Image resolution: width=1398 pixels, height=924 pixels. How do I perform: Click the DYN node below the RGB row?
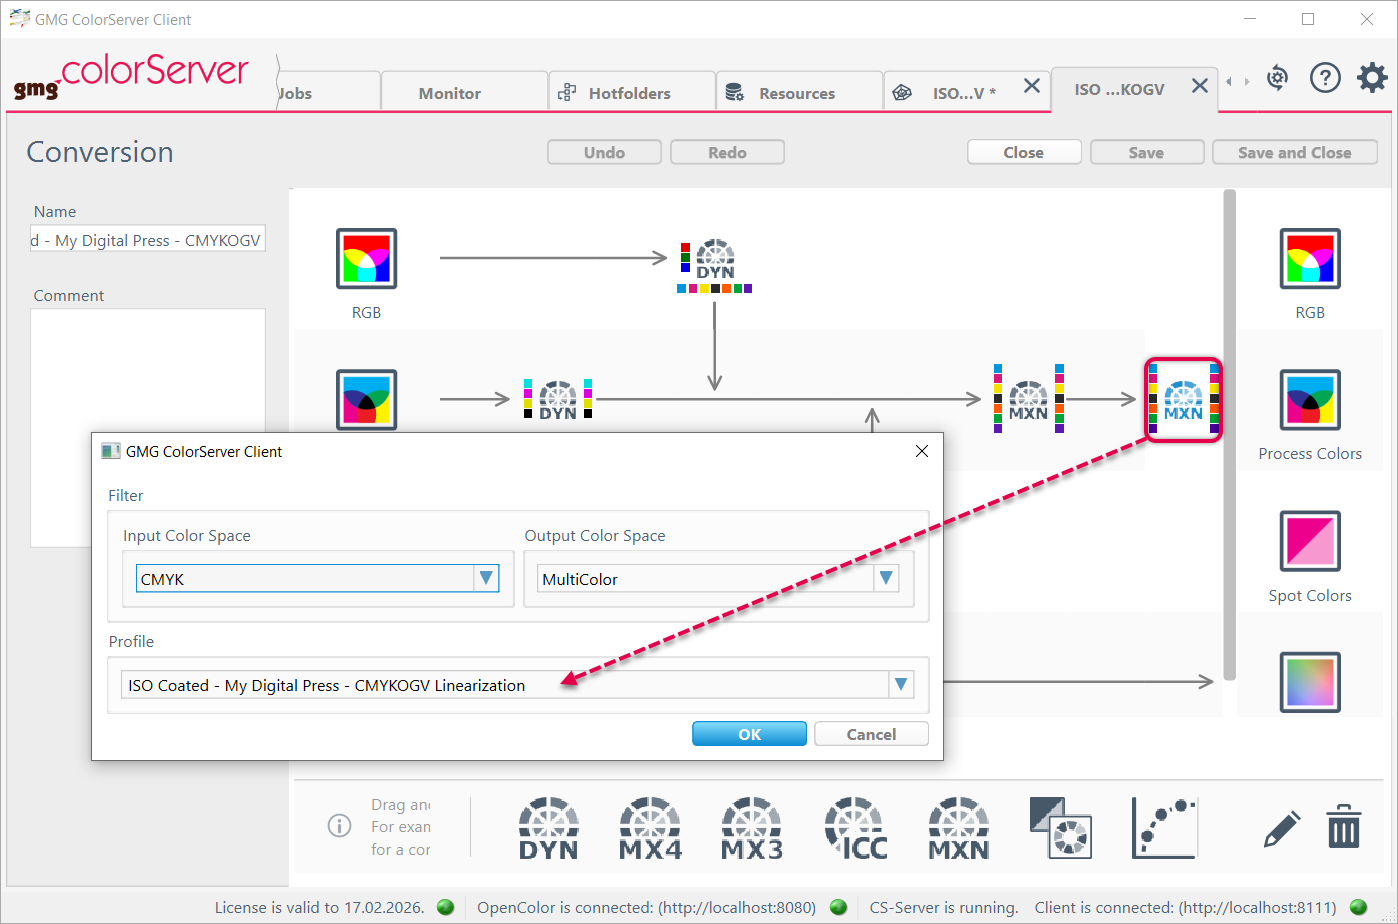point(714,266)
